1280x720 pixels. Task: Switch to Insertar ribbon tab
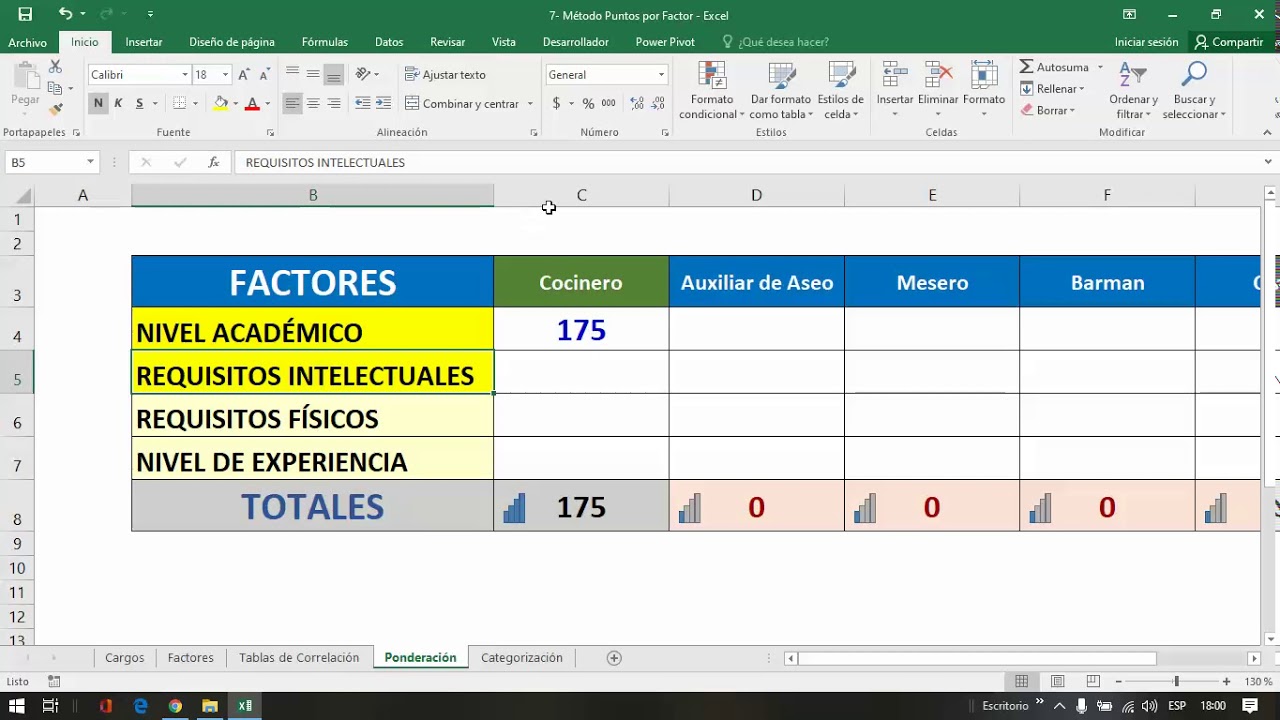pos(144,42)
